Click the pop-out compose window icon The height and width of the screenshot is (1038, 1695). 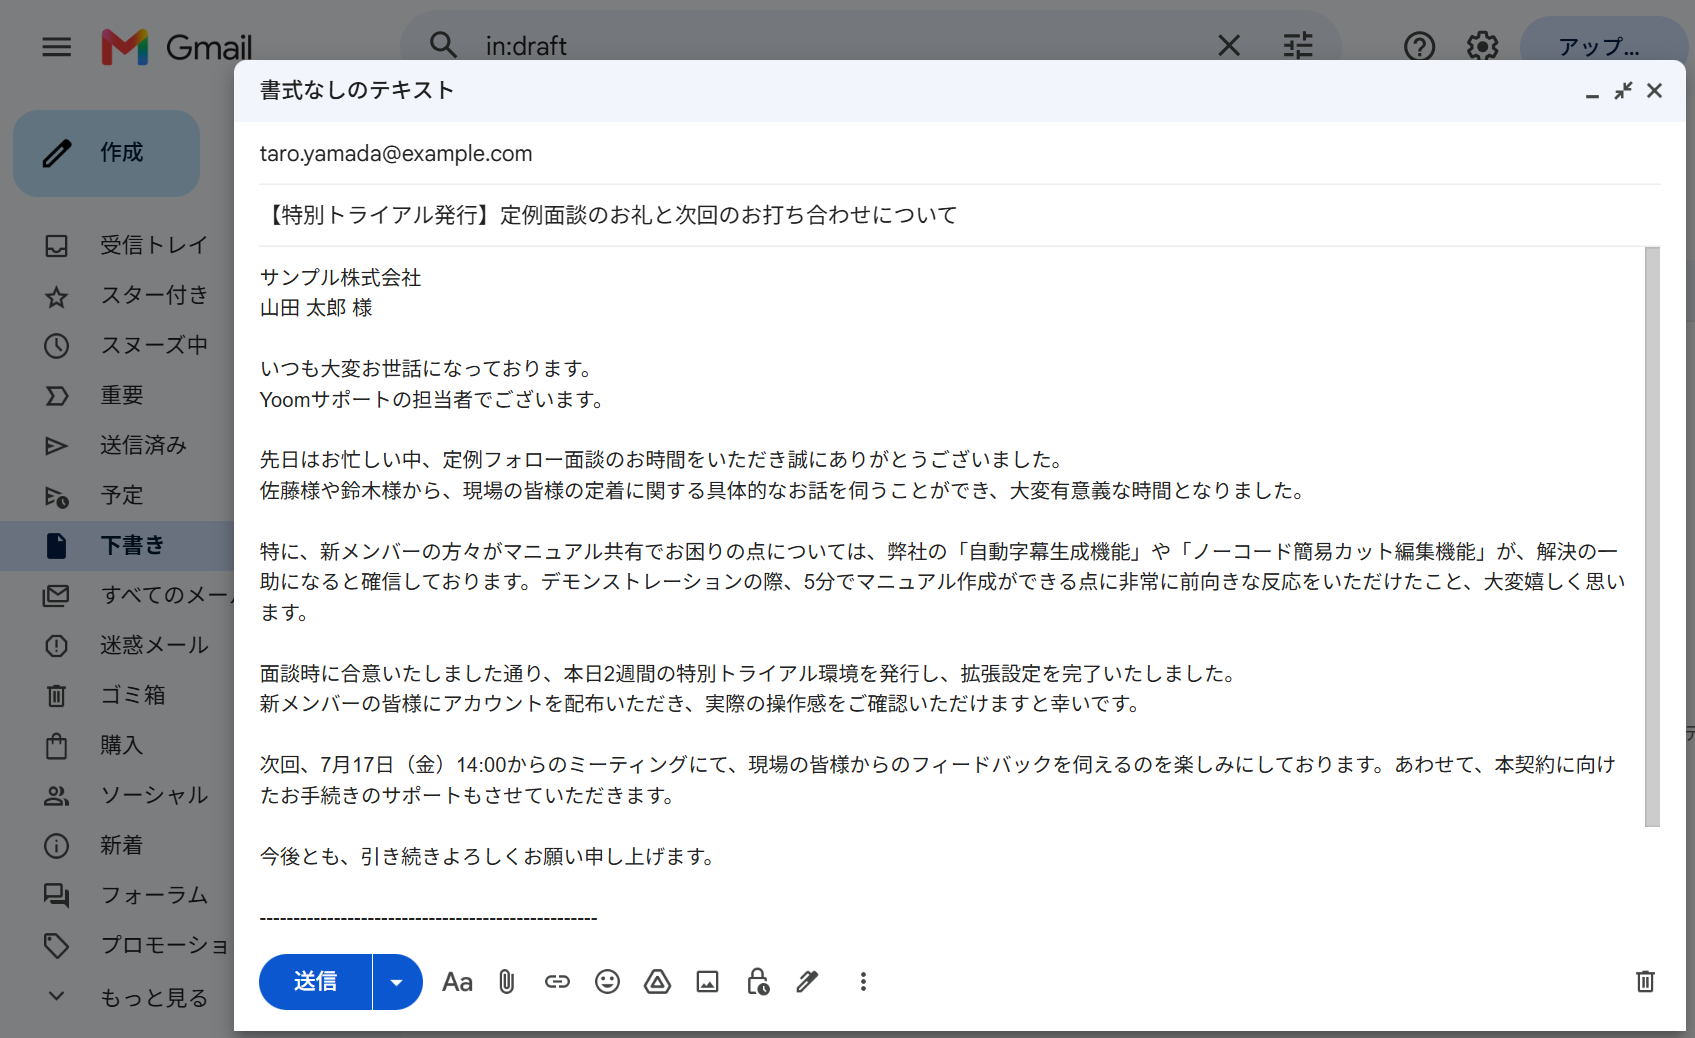[x=1623, y=91]
